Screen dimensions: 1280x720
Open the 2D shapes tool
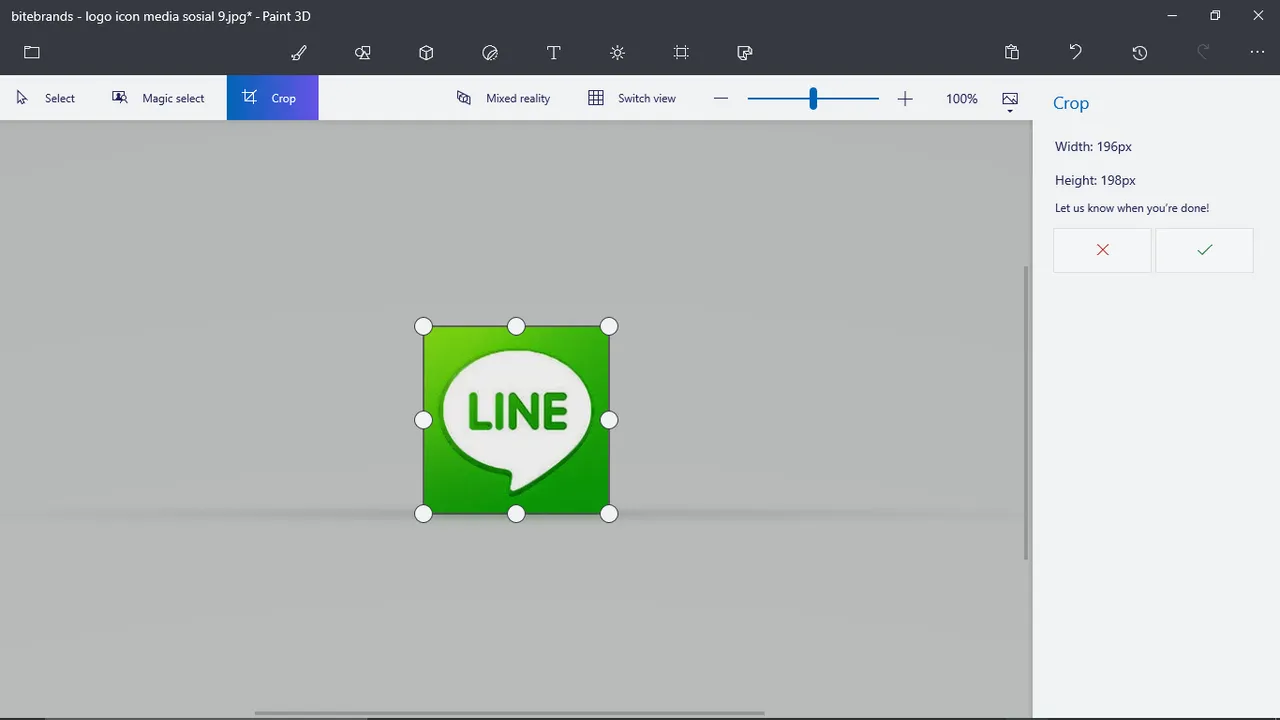[x=363, y=52]
